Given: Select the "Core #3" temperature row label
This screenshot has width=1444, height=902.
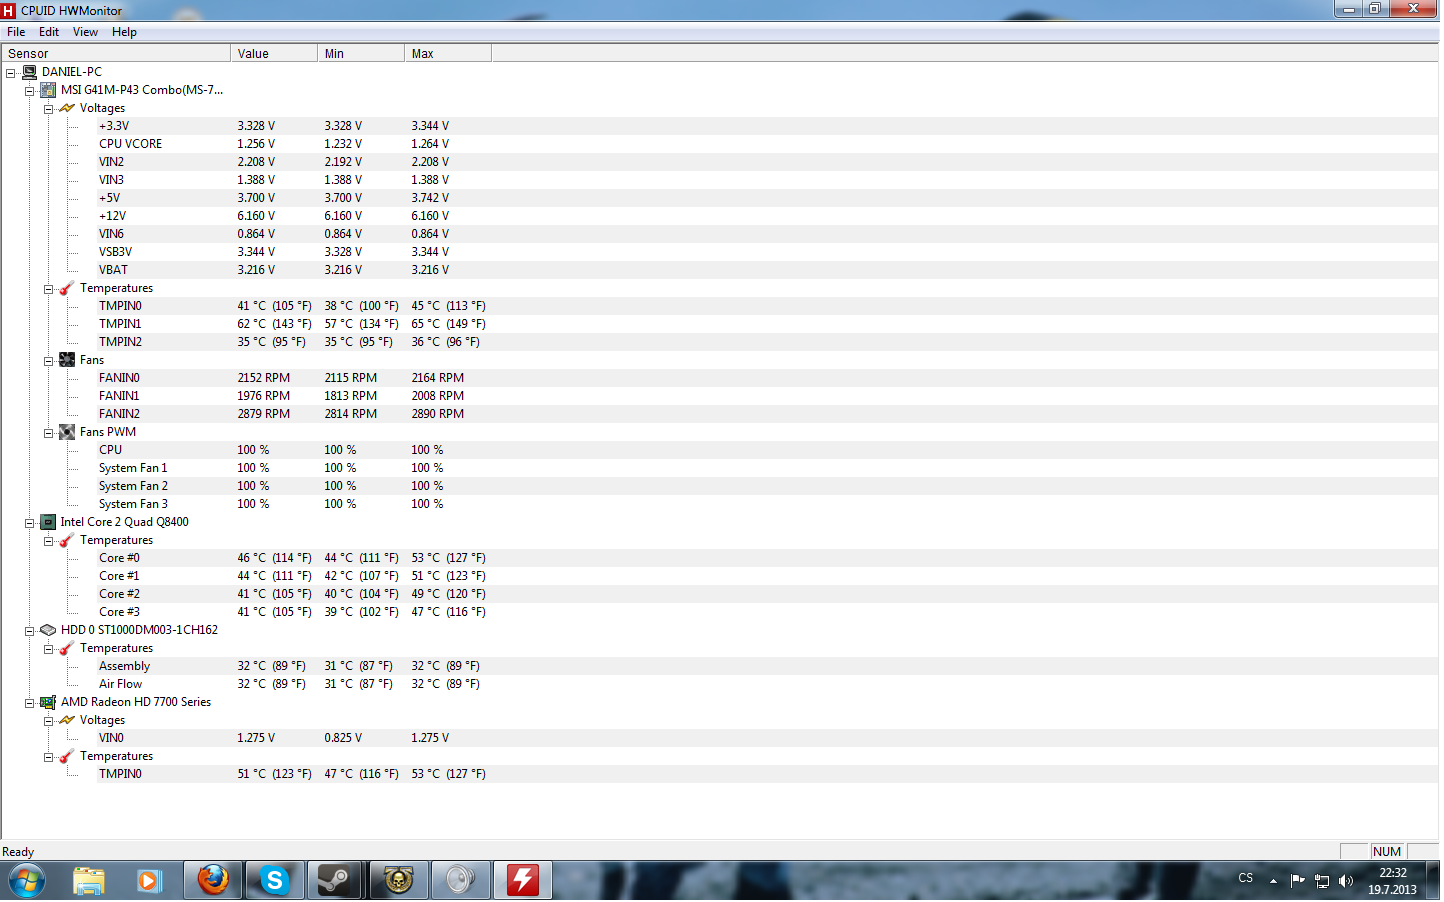Looking at the screenshot, I should (119, 612).
